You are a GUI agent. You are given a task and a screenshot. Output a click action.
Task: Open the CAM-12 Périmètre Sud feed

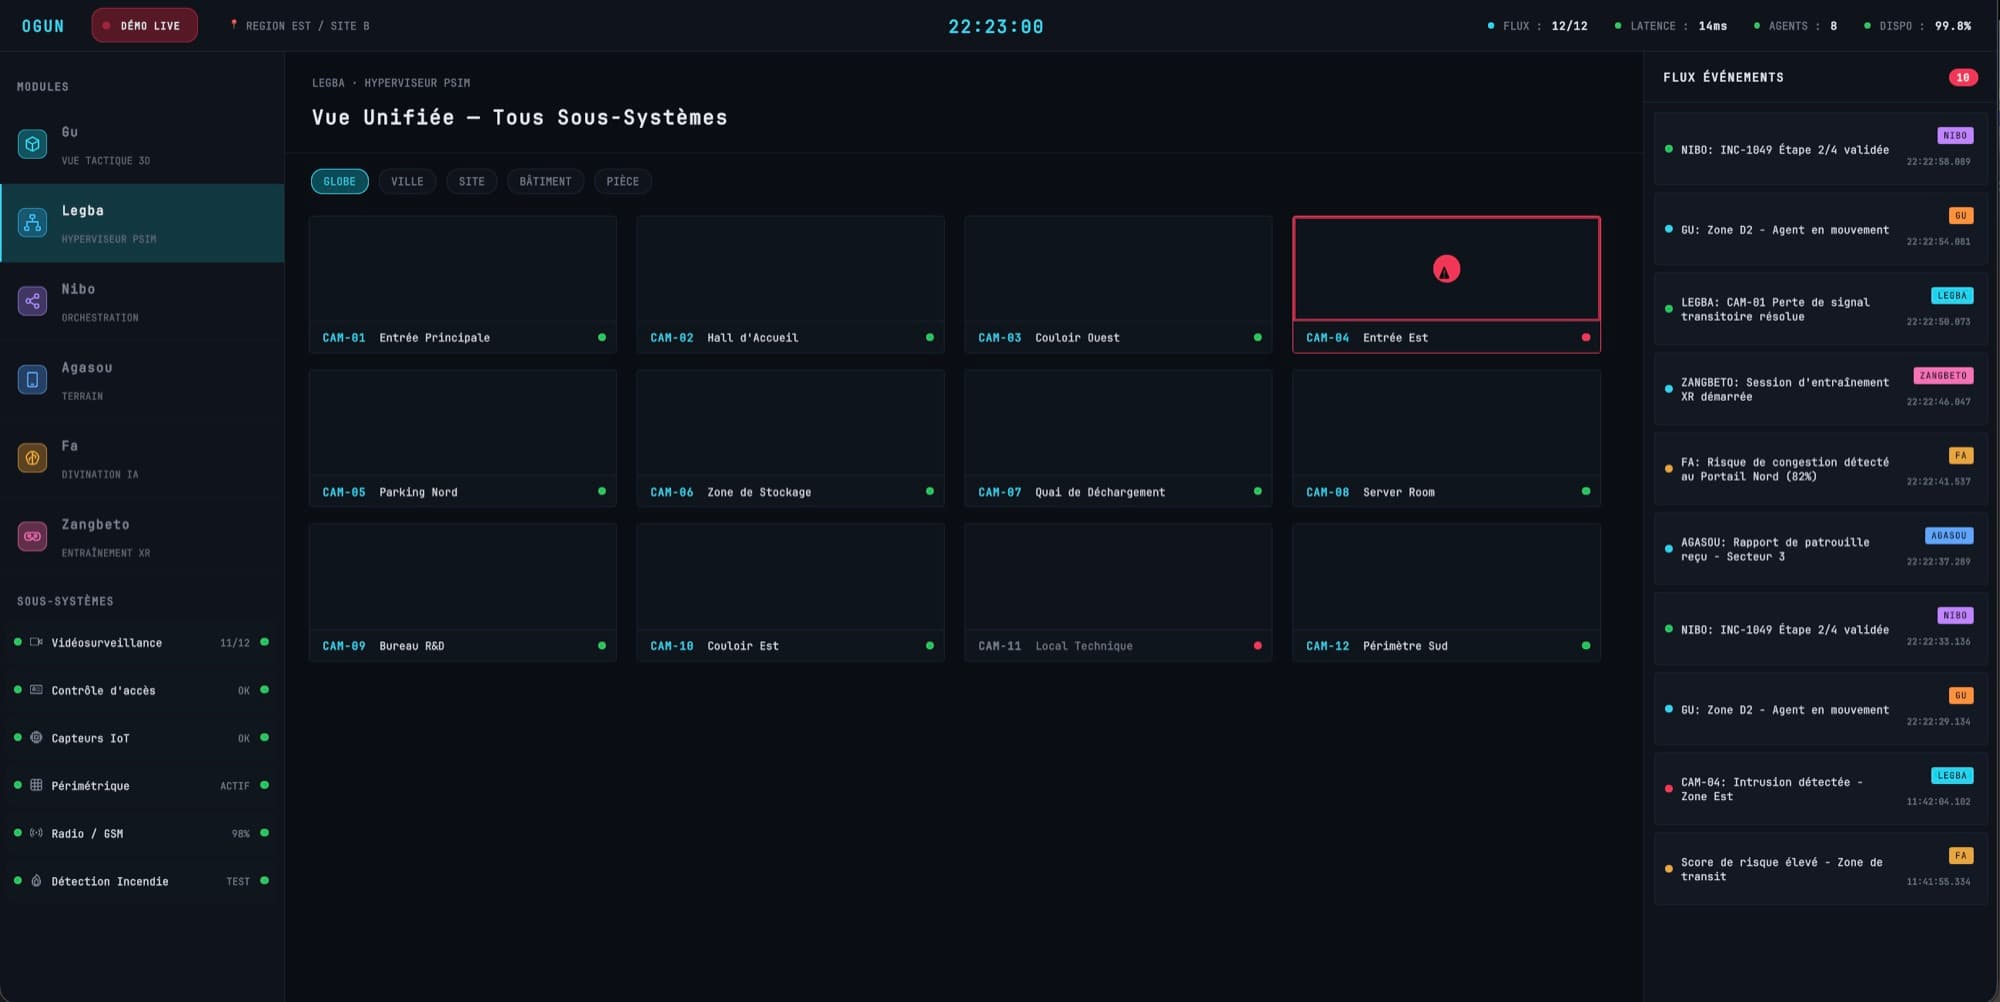click(x=1447, y=593)
